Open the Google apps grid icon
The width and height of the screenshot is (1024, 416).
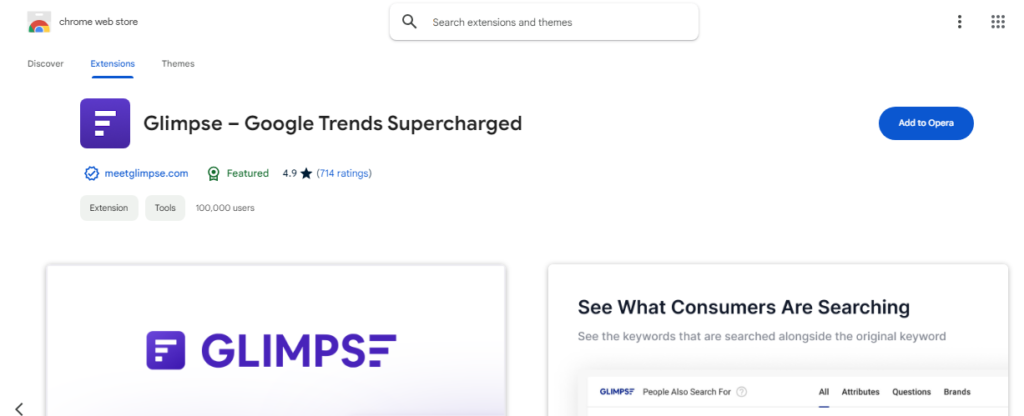[x=997, y=22]
